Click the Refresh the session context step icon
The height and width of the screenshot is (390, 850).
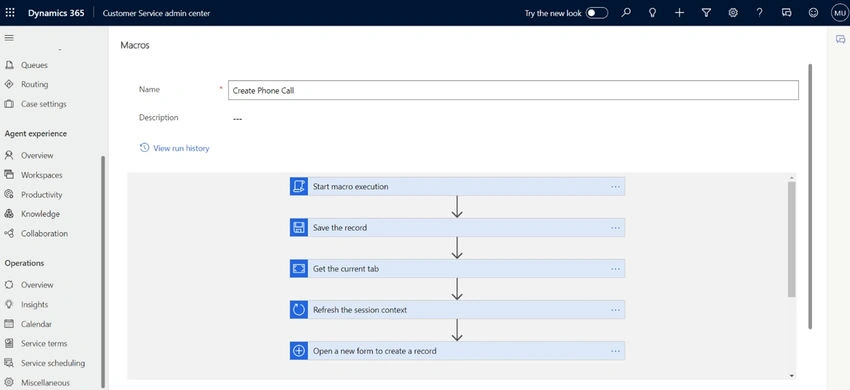coord(299,310)
